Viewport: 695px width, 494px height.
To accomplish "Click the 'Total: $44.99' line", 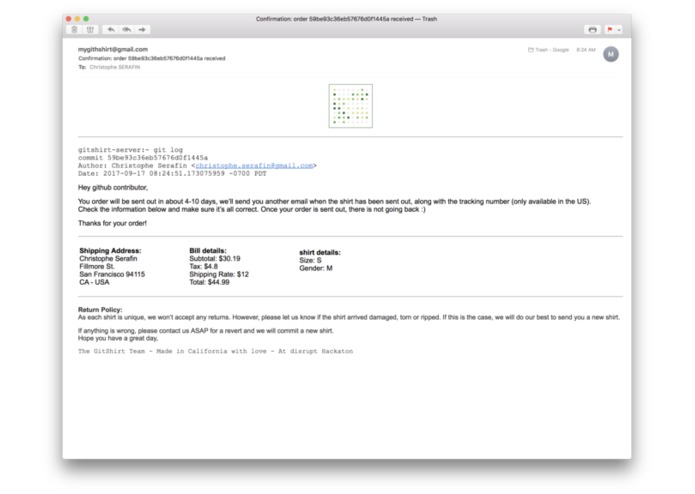I will pos(209,282).
